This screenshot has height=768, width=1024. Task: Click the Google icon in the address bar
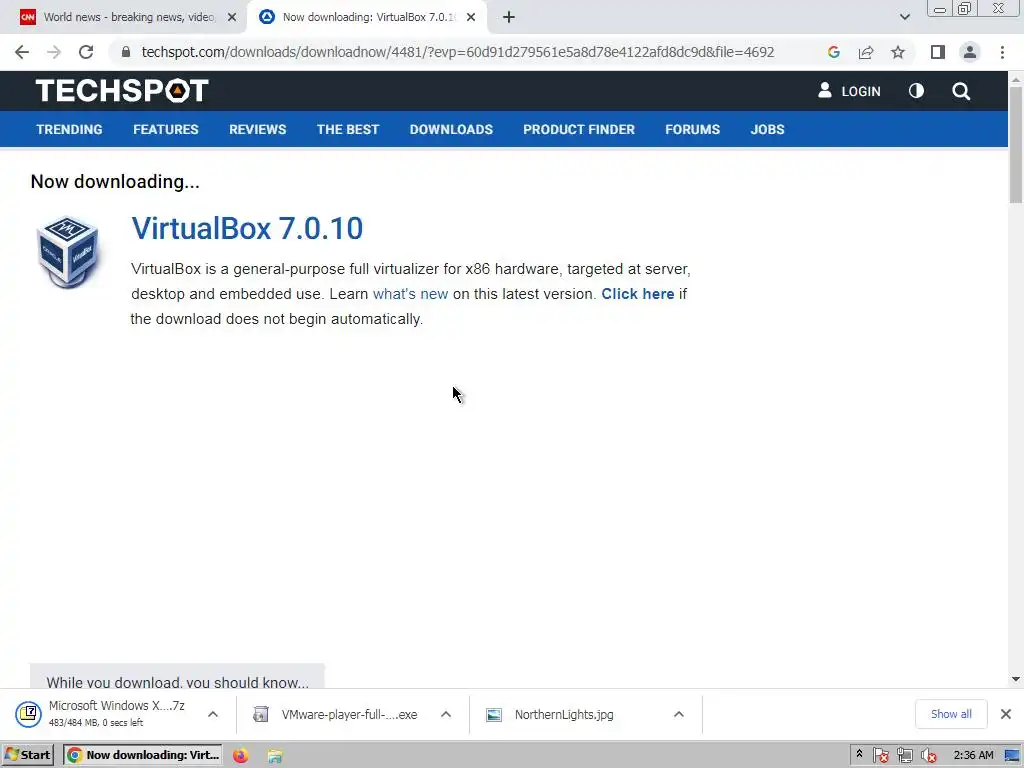(833, 52)
